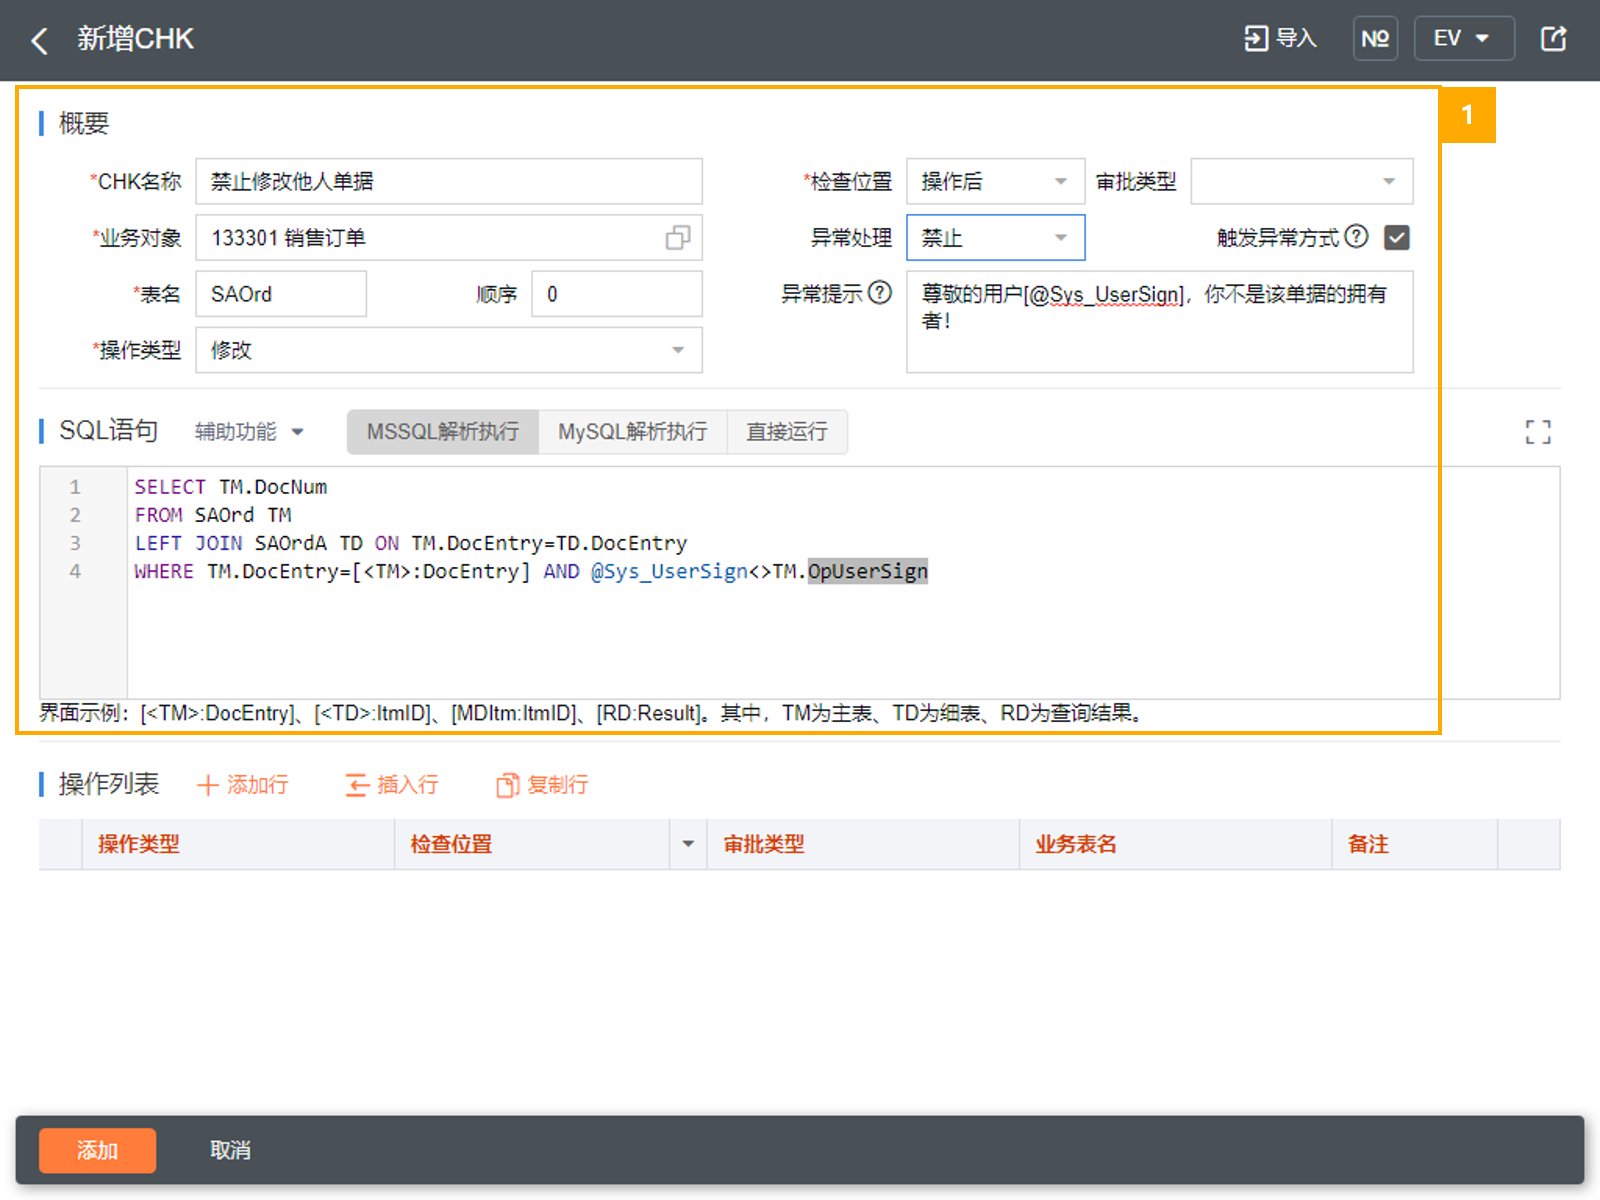Screen dimensions: 1600x1200
Task: Click the 检查位置 column header
Action: pyautogui.click(x=532, y=844)
